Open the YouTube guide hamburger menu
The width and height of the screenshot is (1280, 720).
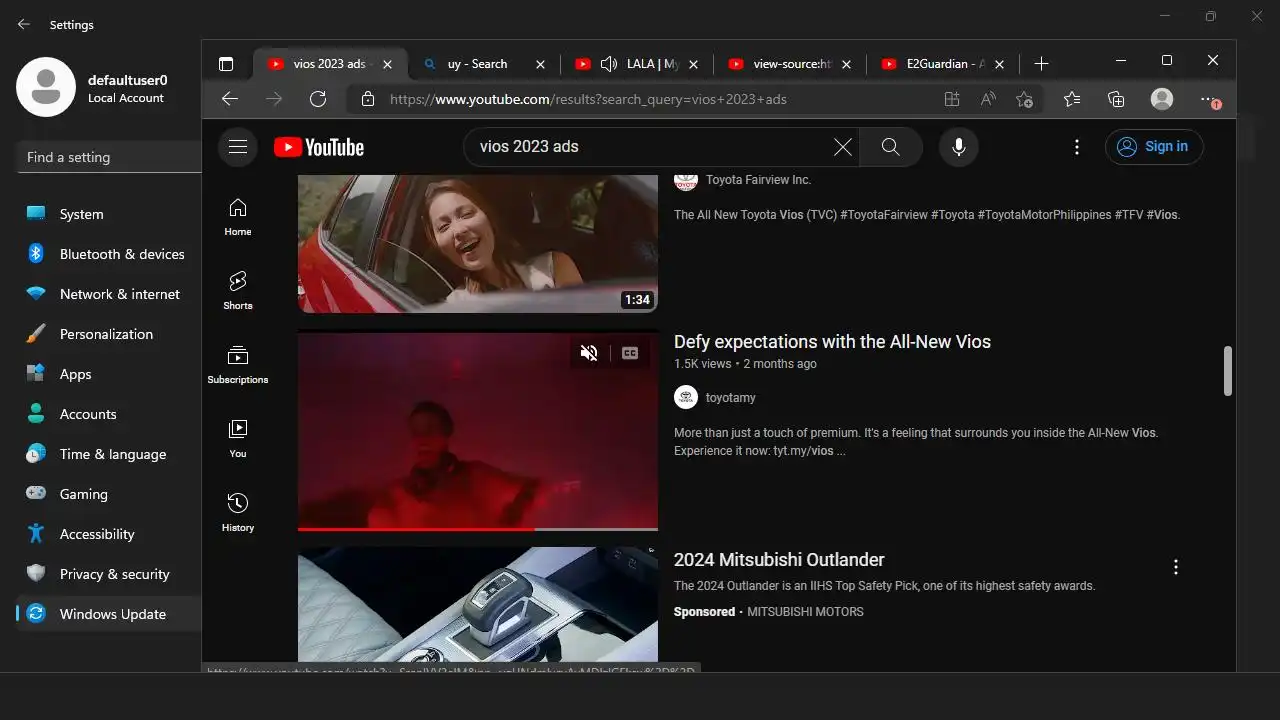point(237,147)
